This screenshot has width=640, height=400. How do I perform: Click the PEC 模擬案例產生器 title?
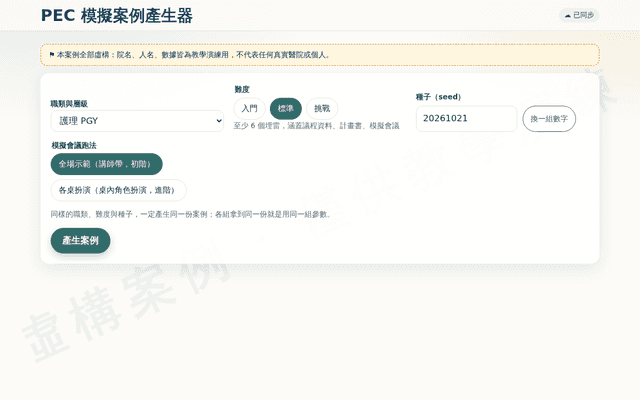pyautogui.click(x=117, y=16)
